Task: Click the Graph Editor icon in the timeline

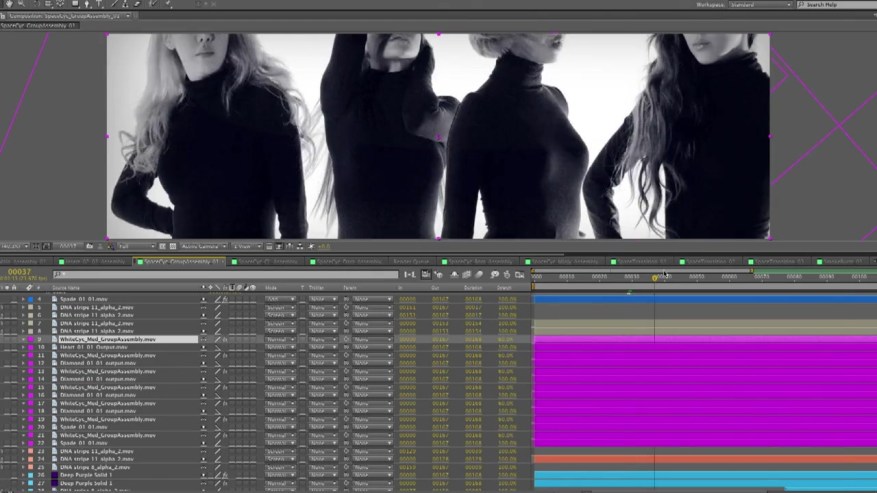Action: [520, 274]
